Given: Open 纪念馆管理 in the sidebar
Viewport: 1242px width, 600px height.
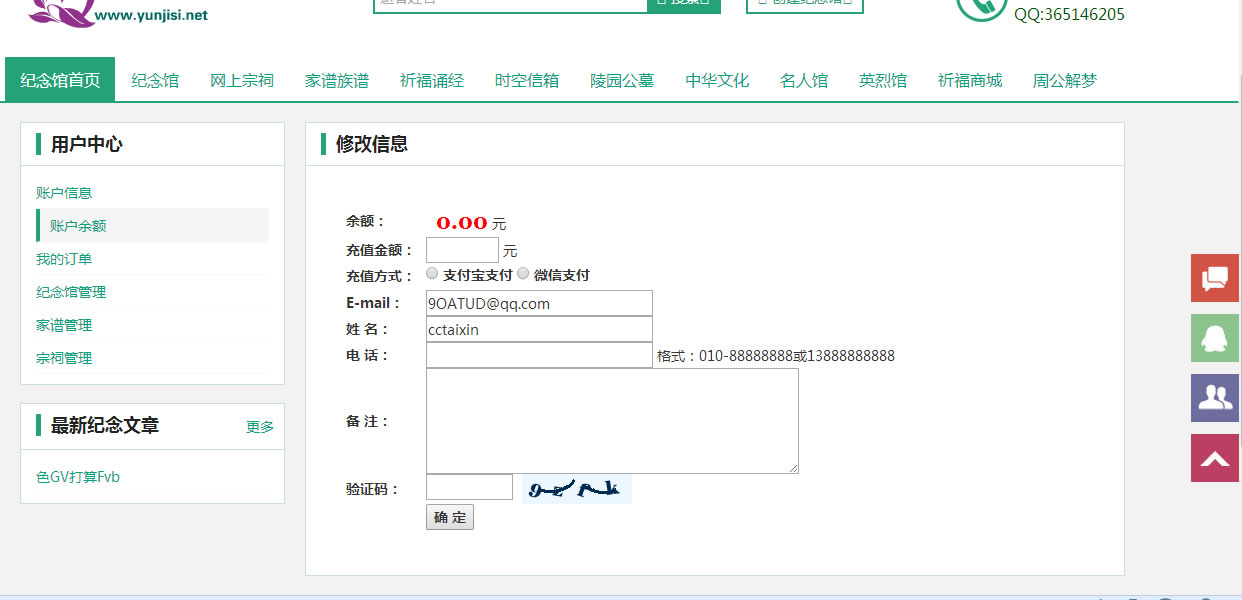Looking at the screenshot, I should [x=71, y=292].
